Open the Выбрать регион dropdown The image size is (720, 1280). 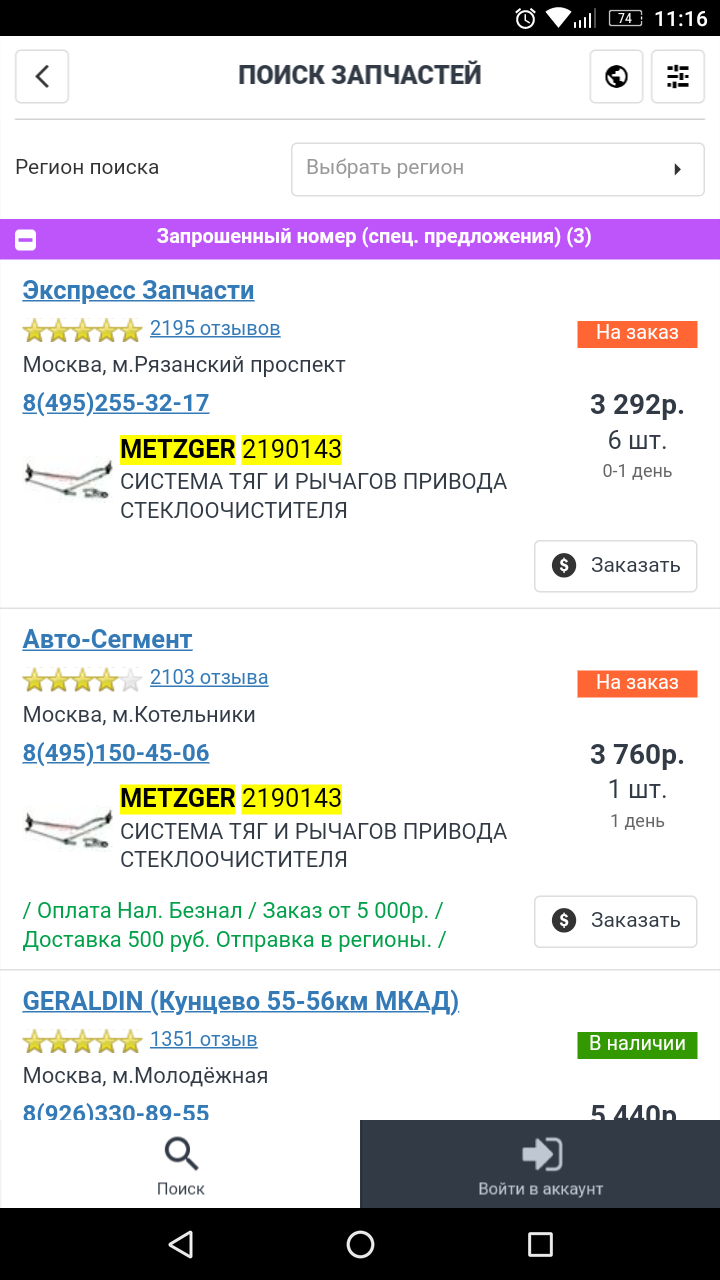(498, 169)
